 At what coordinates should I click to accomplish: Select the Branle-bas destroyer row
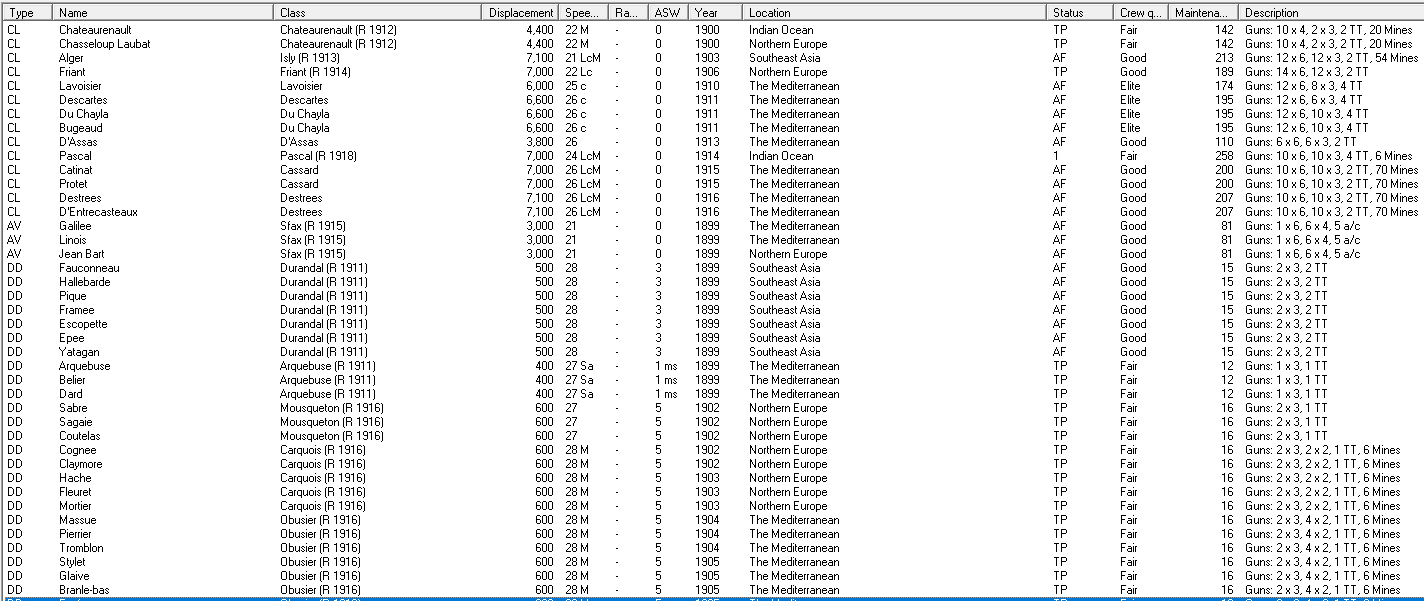click(x=84, y=590)
